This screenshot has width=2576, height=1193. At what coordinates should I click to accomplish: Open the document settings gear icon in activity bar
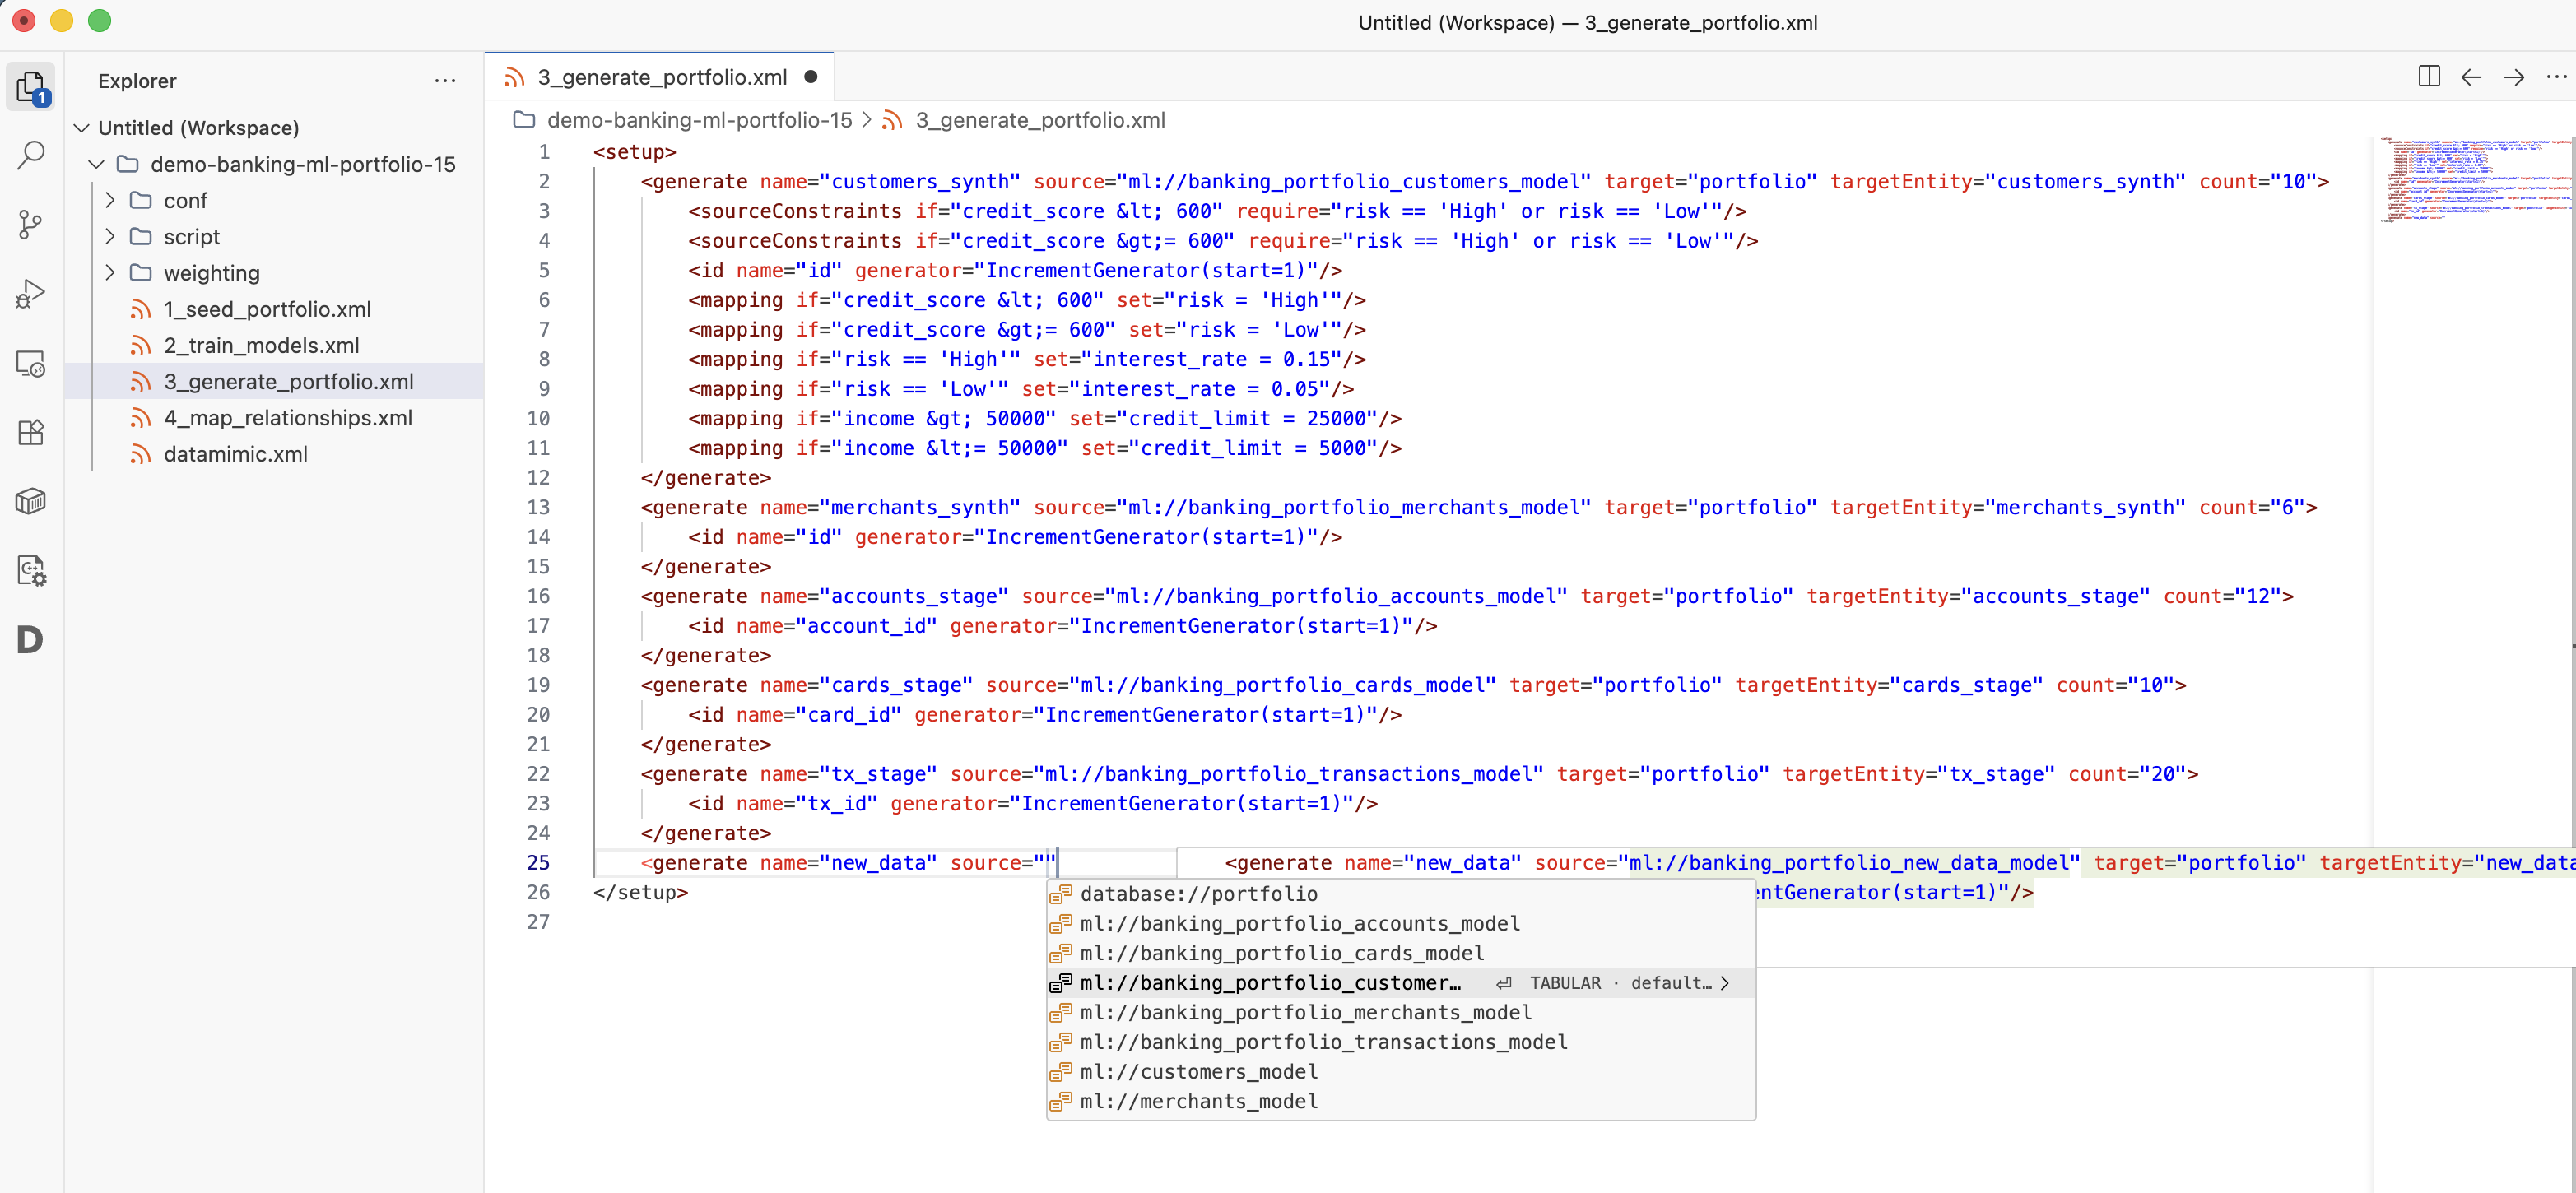tap(32, 570)
